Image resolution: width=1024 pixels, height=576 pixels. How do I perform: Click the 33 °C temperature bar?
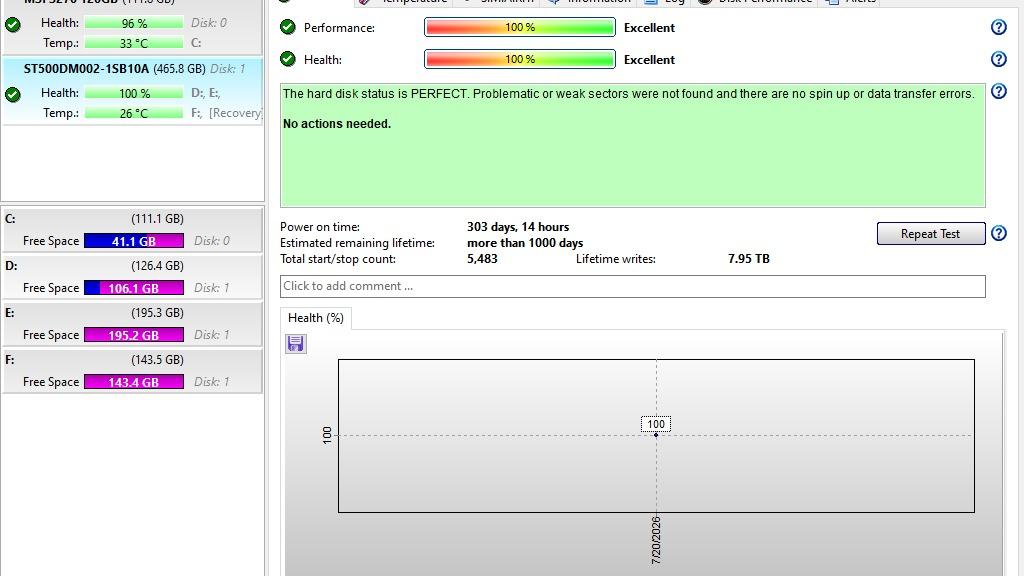pyautogui.click(x=134, y=44)
